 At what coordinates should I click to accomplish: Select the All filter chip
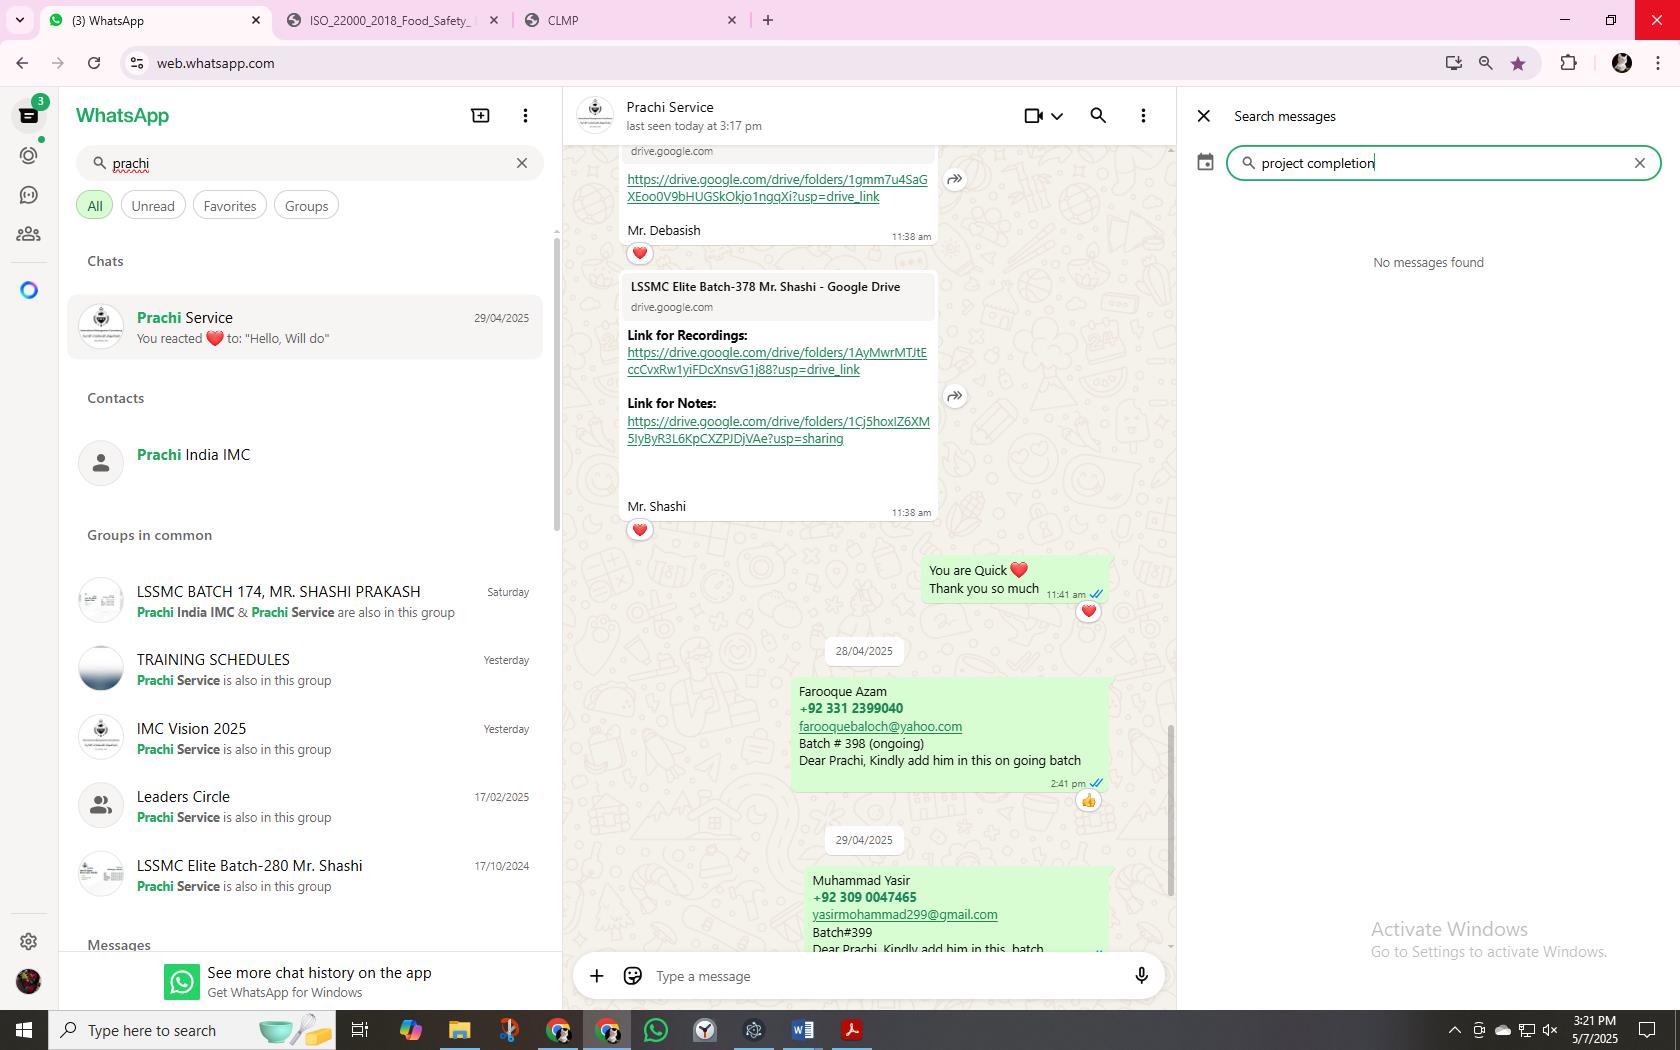95,206
